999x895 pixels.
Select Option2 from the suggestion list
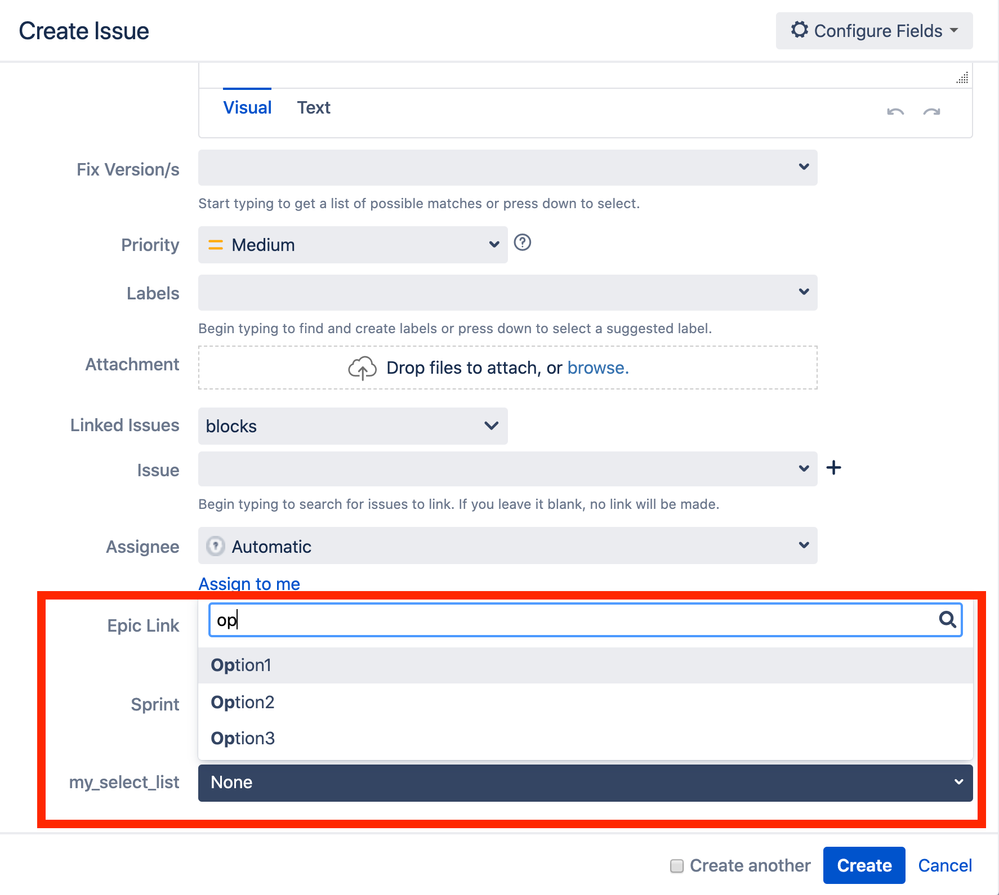243,702
